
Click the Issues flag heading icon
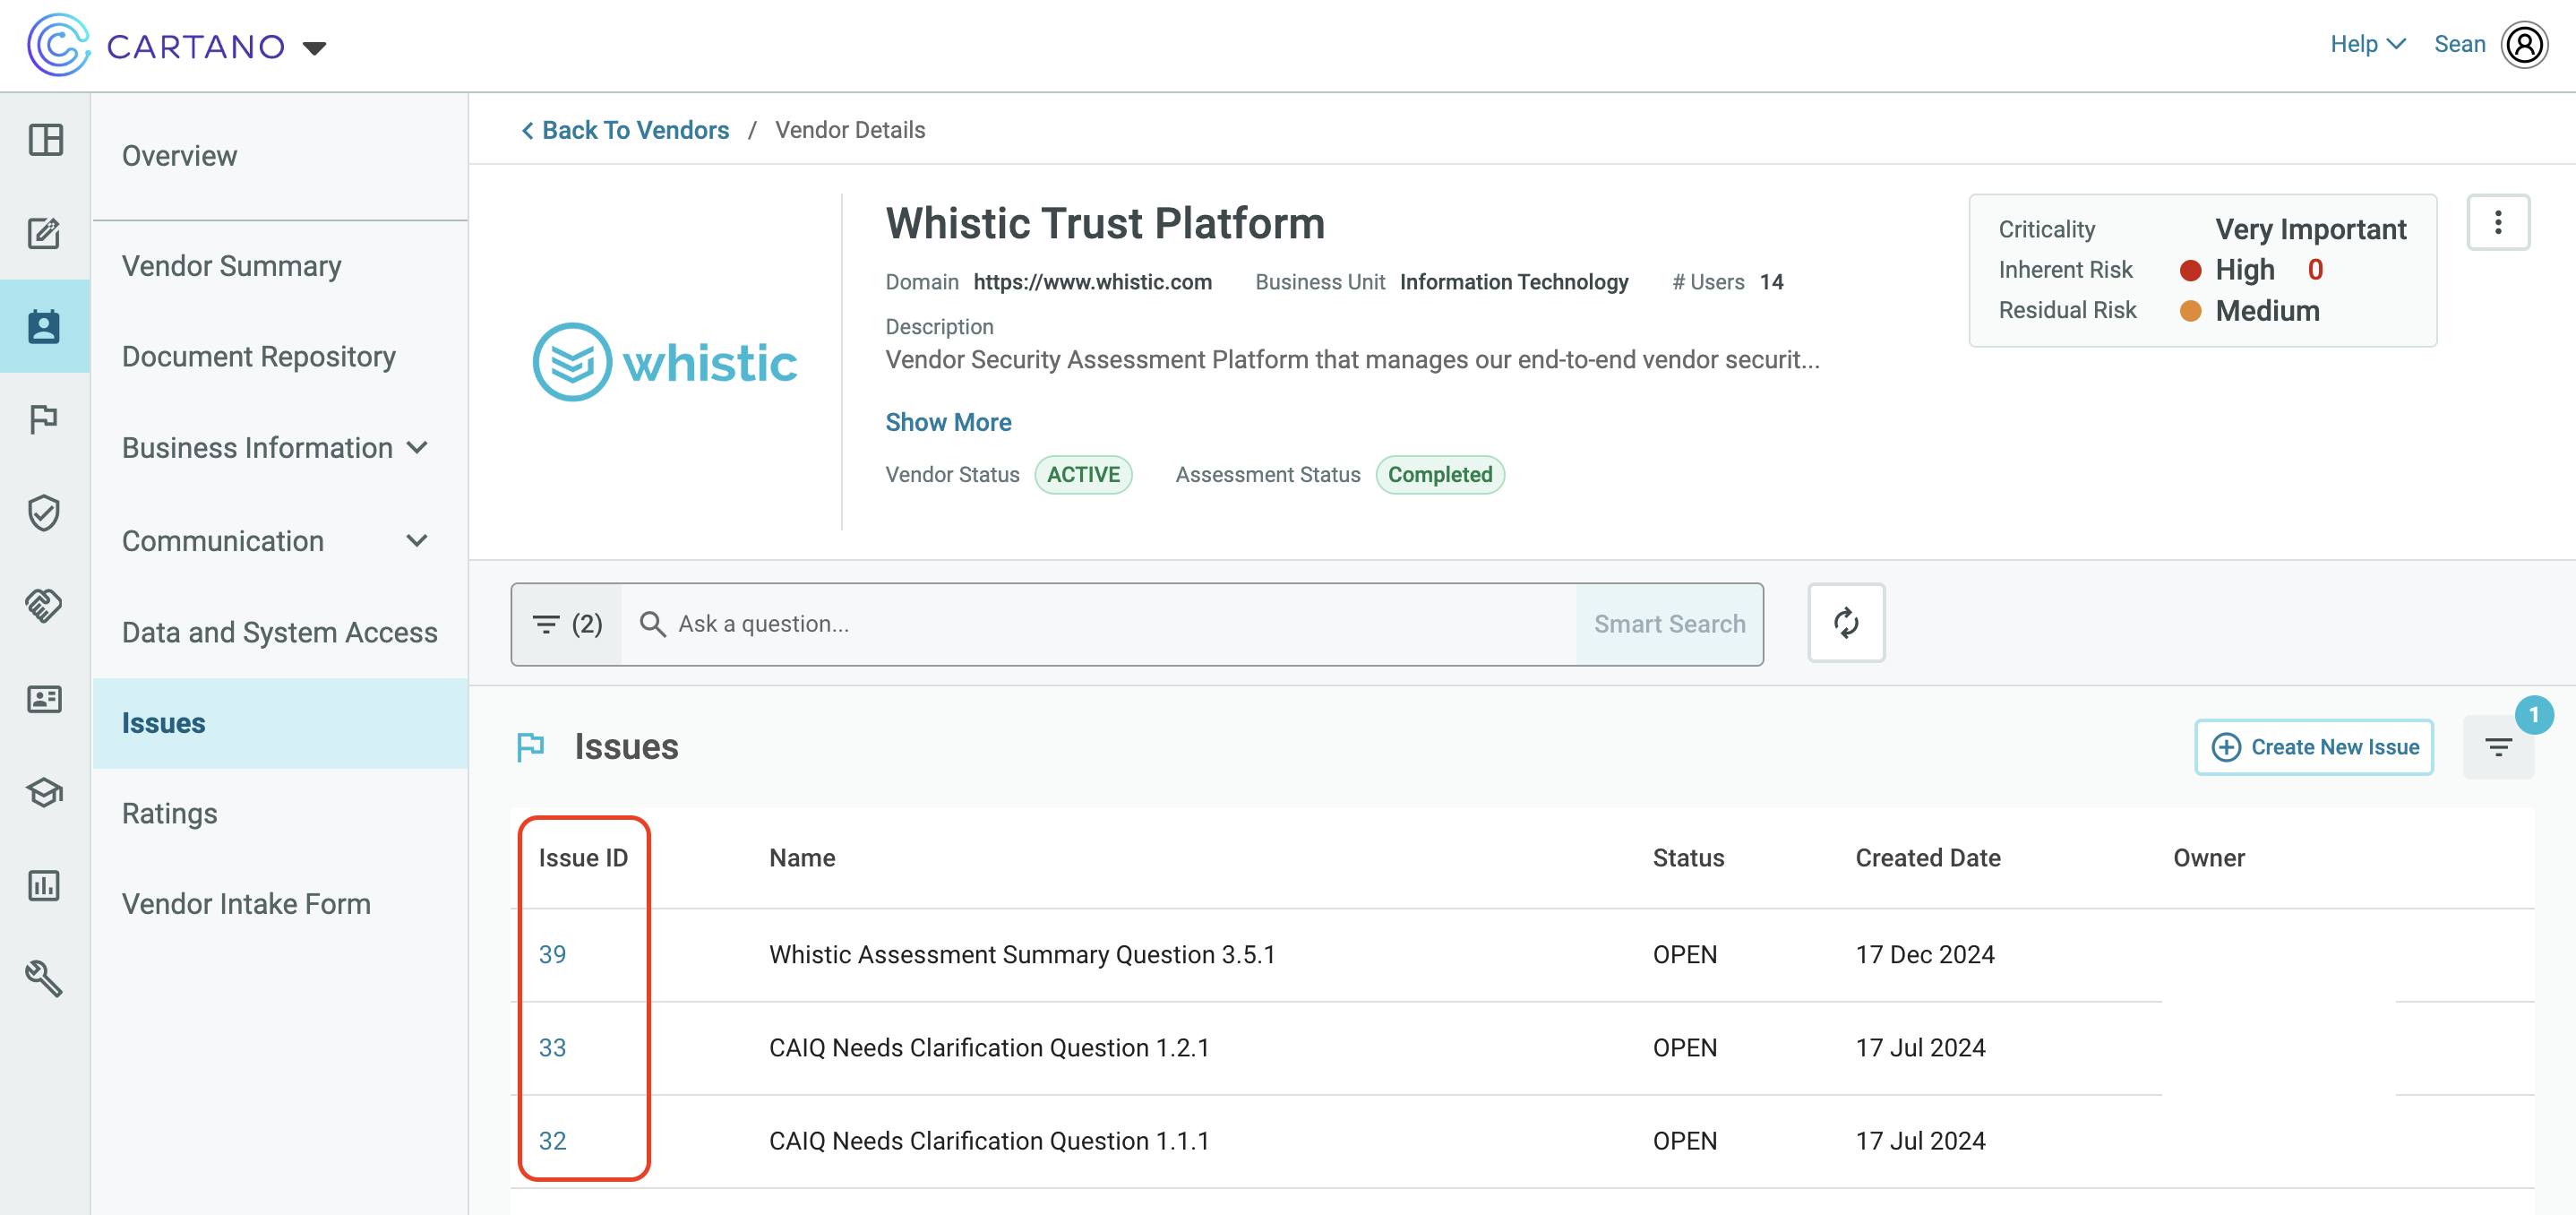point(530,747)
